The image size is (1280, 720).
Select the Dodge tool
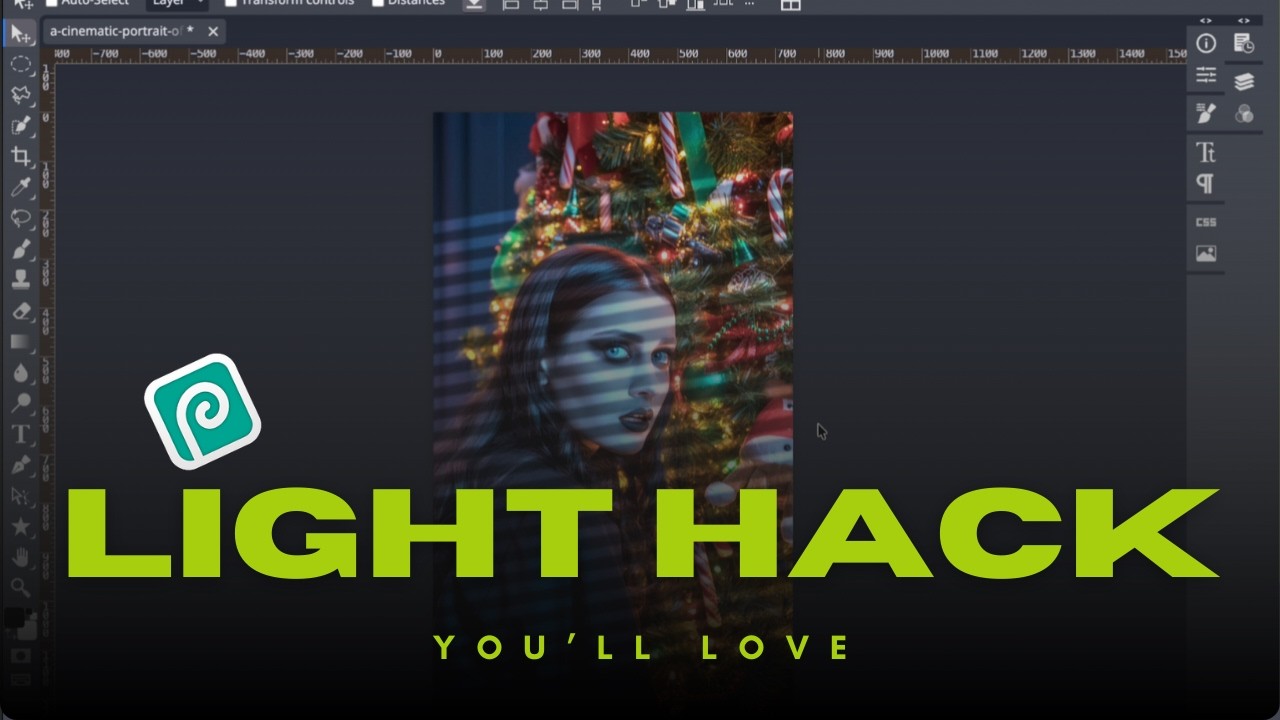[x=20, y=403]
